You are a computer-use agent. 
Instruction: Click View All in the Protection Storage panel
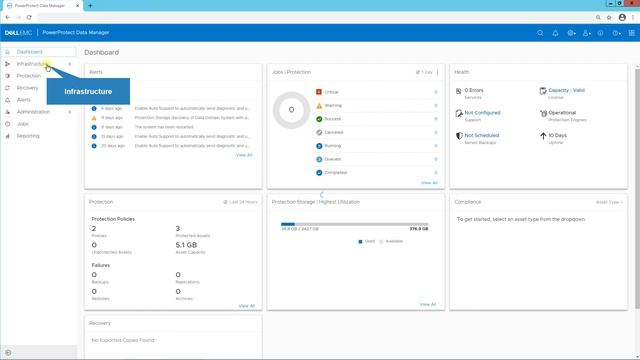[x=428, y=304]
